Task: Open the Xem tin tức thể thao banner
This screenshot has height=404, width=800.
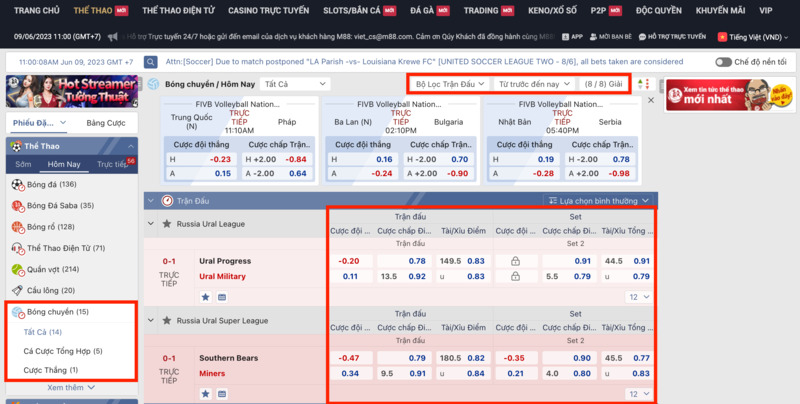Action: 730,95
